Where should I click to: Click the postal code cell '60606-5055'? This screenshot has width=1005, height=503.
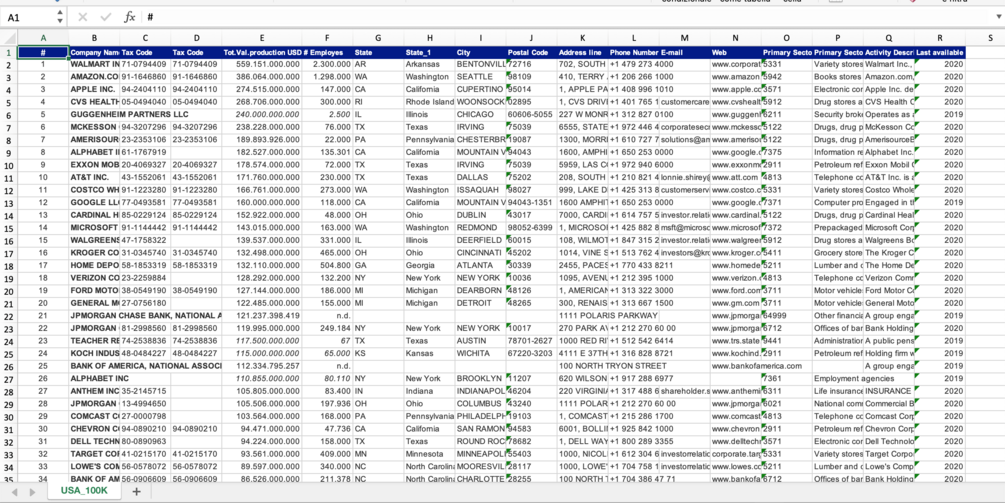click(531, 115)
